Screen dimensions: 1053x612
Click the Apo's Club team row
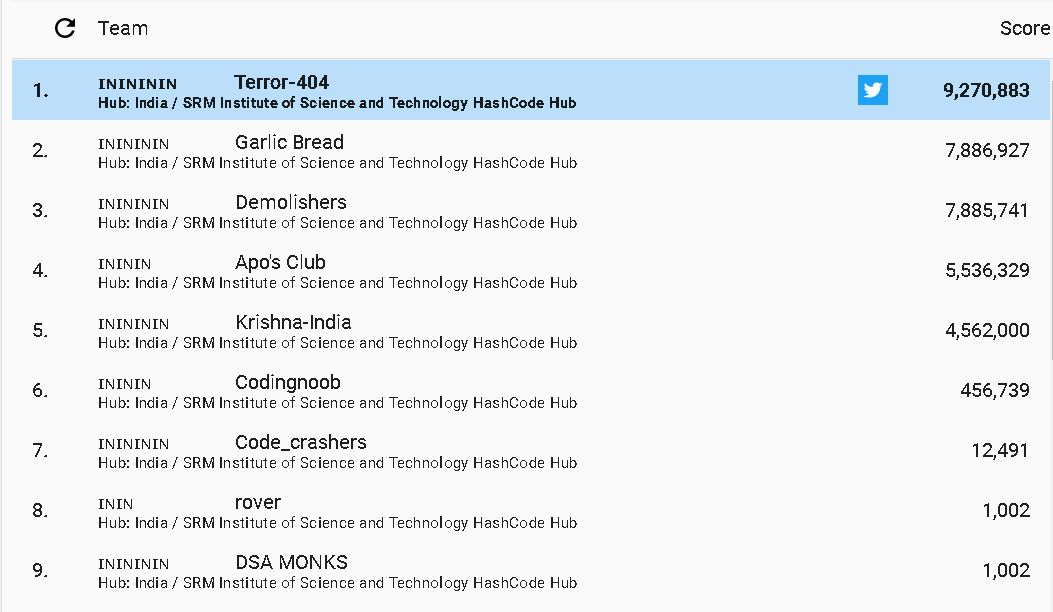(531, 271)
